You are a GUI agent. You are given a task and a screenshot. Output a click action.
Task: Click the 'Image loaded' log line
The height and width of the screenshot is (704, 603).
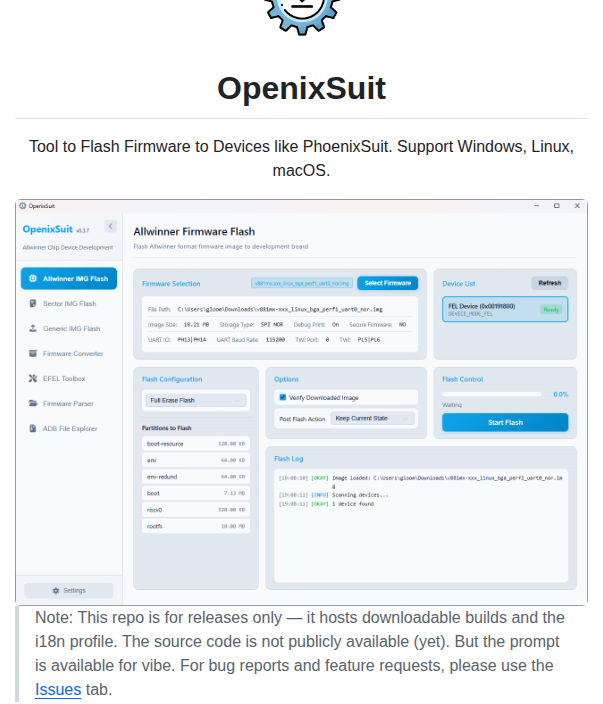[421, 482]
